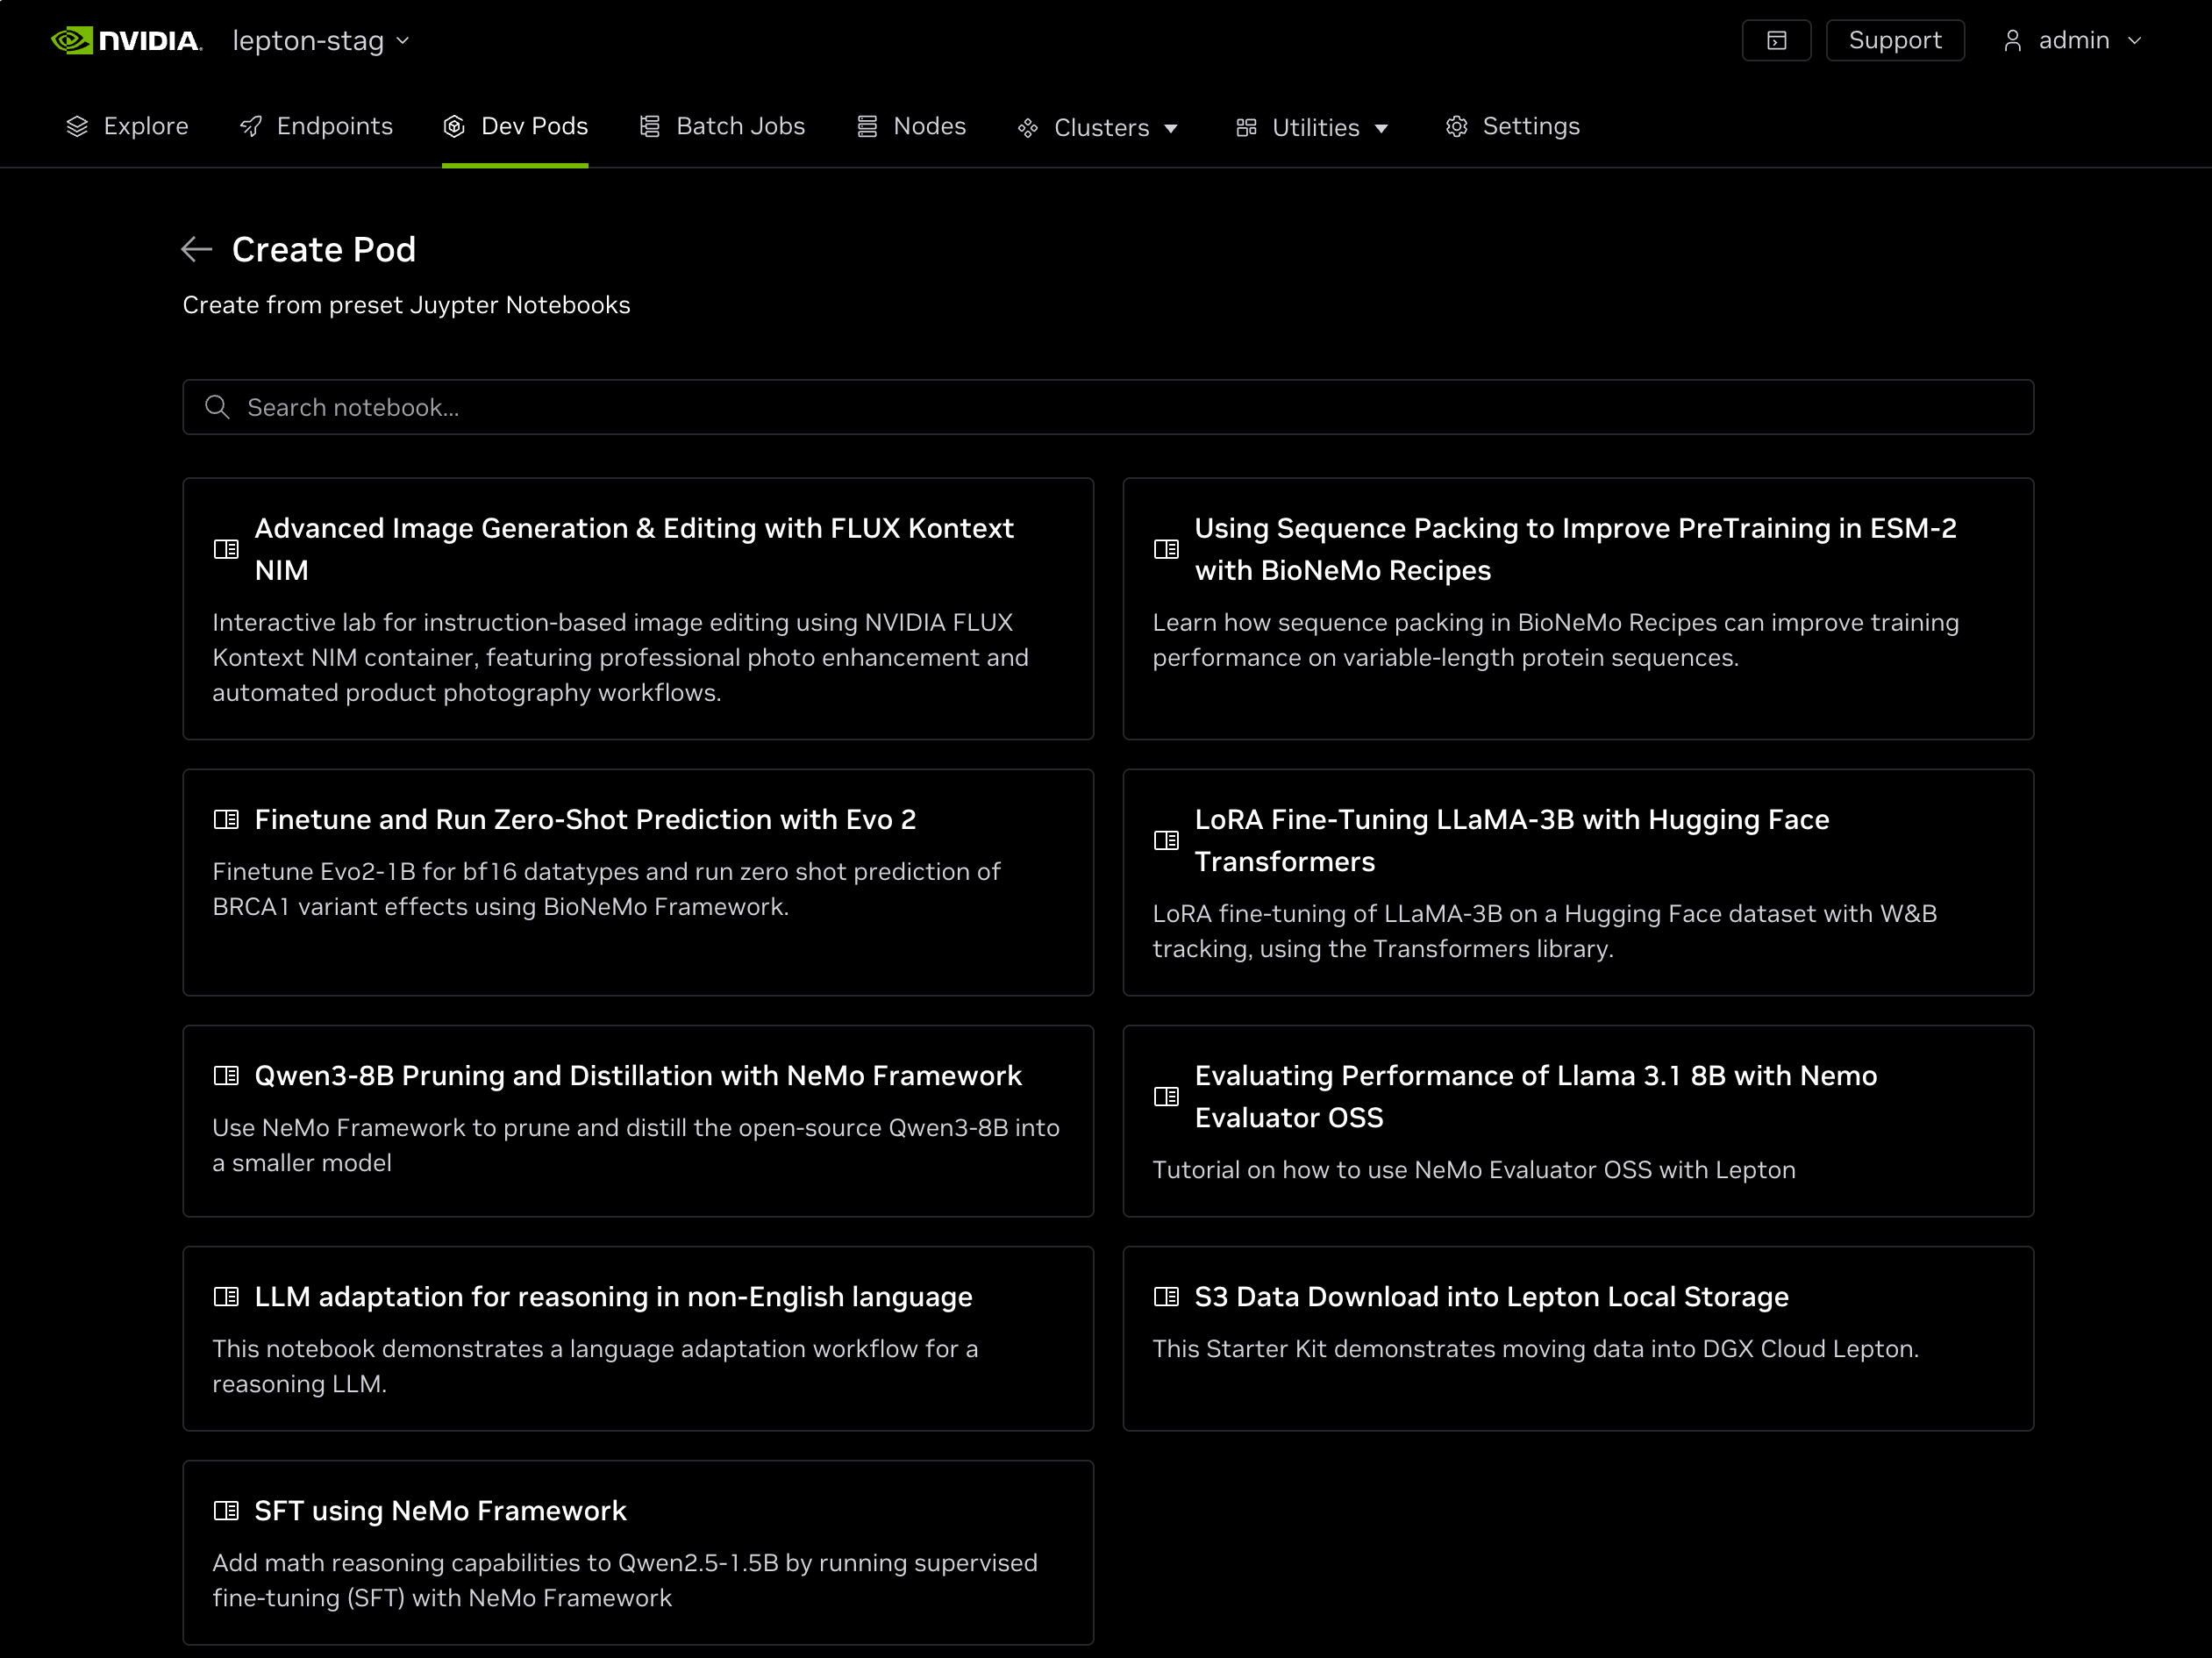Click the NVIDIA logo
The width and height of the screenshot is (2212, 1658).
coord(127,41)
